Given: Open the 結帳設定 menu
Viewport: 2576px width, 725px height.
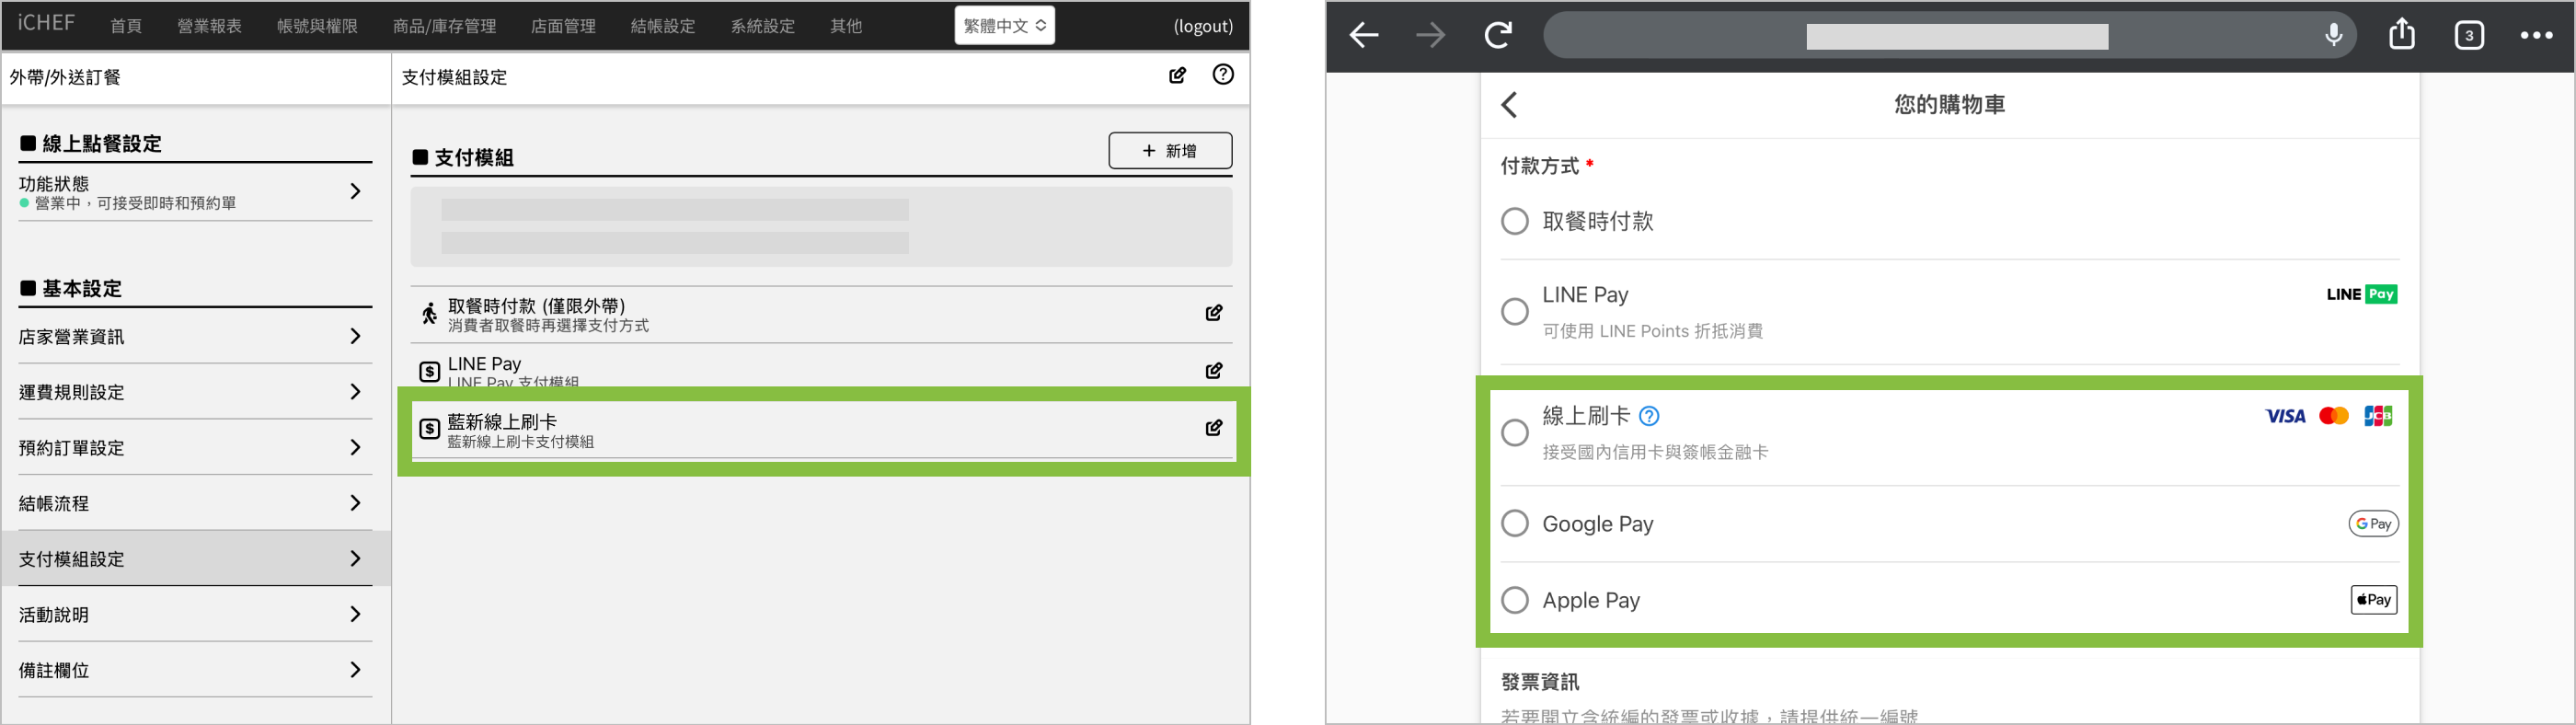Looking at the screenshot, I should (x=662, y=26).
